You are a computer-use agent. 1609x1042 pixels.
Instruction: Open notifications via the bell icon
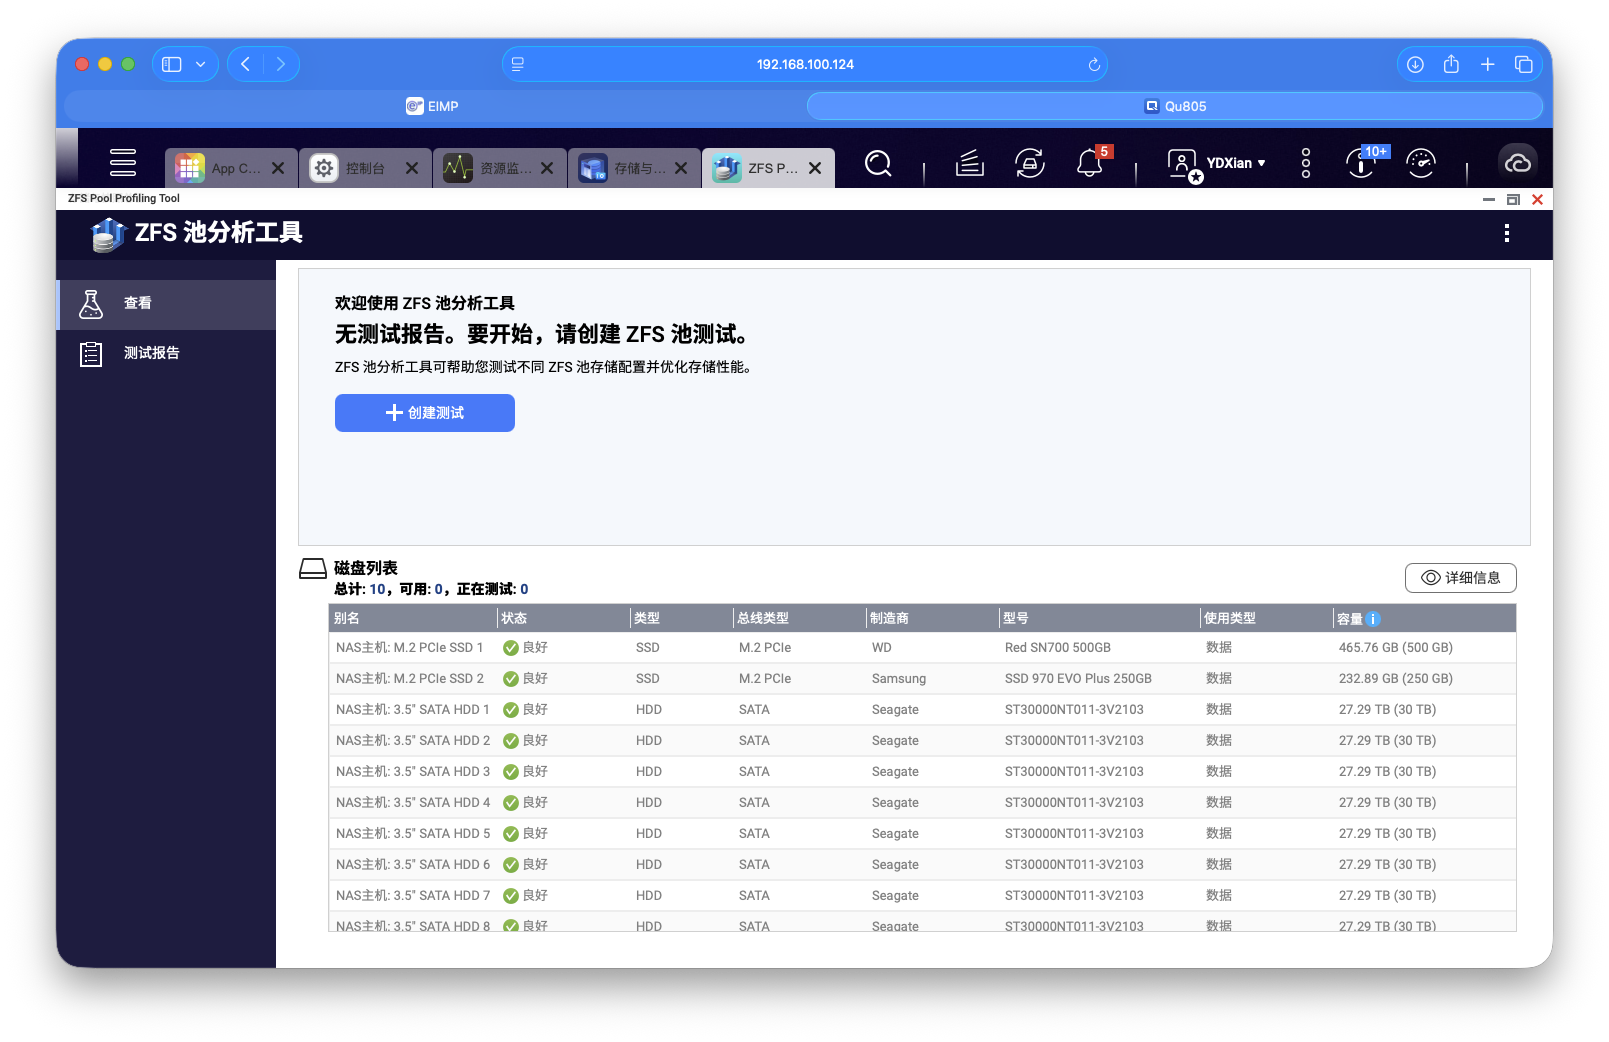(x=1090, y=163)
